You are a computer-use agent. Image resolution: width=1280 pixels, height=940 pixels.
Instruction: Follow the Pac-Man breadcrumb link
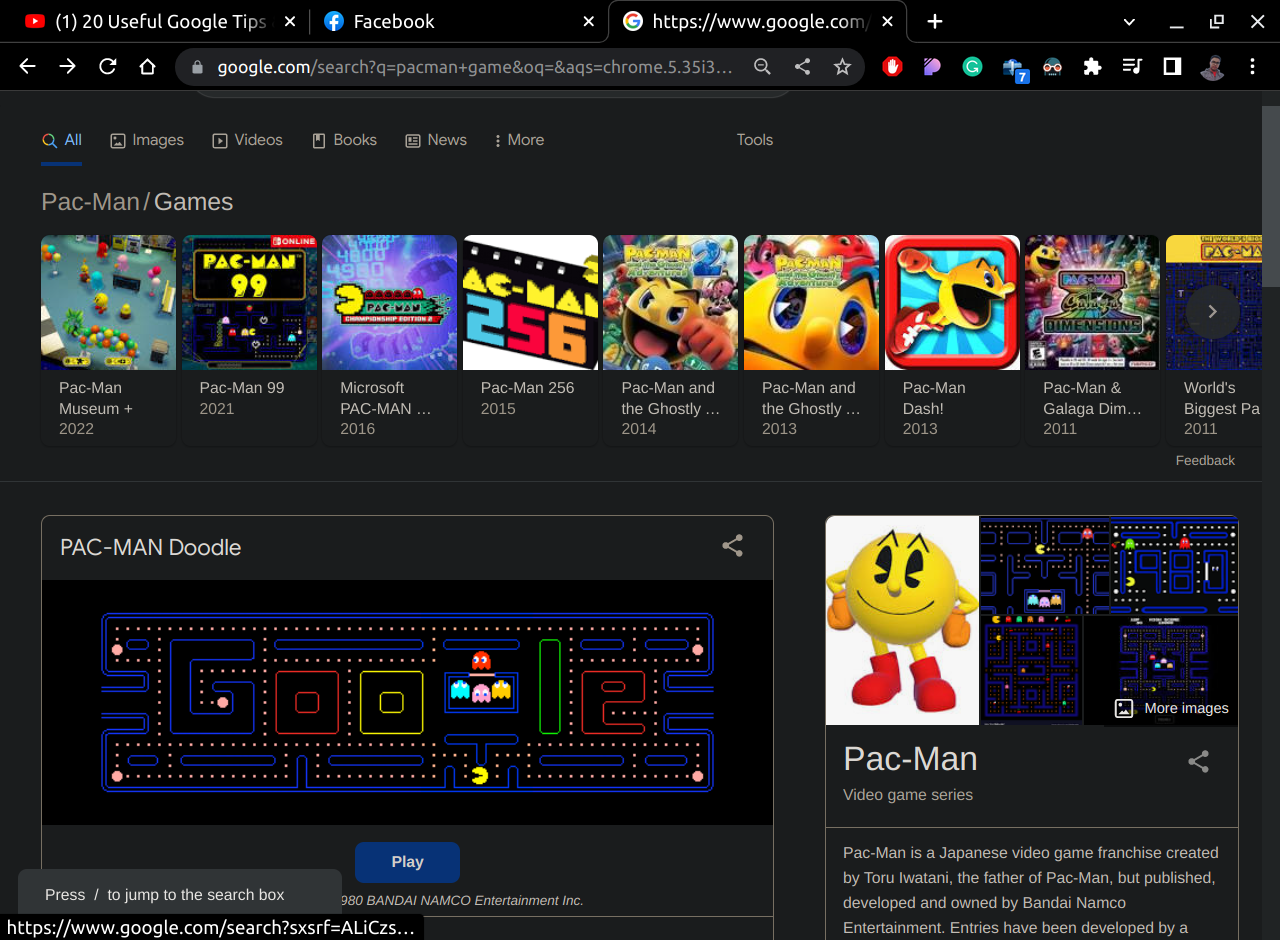pos(90,202)
